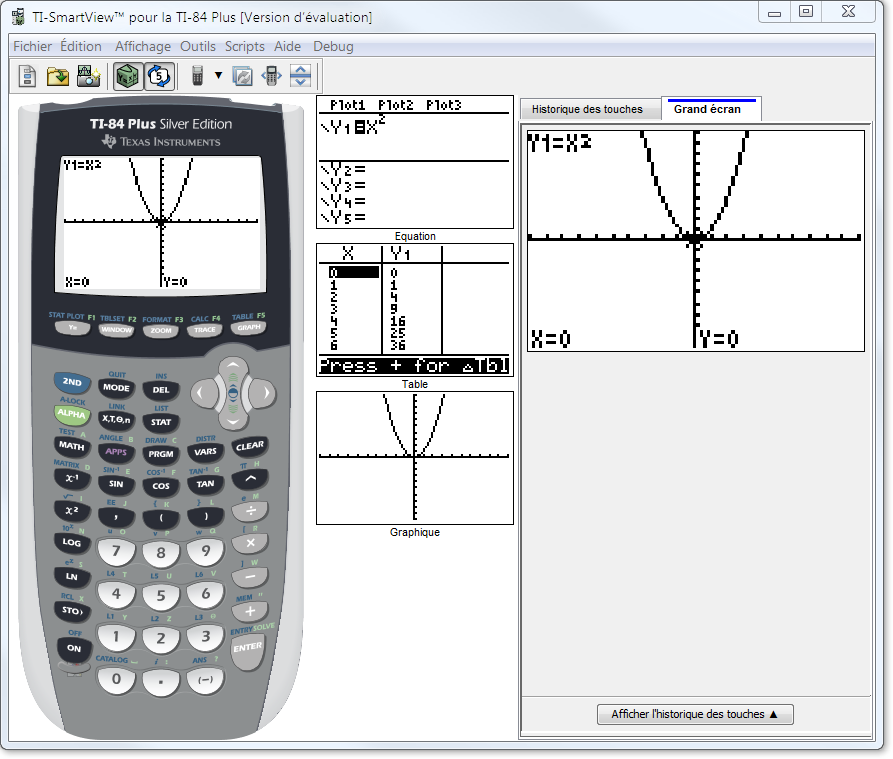Screen dimensions: 893x759
Task: Click the left arrow cursor key
Action: (x=204, y=392)
